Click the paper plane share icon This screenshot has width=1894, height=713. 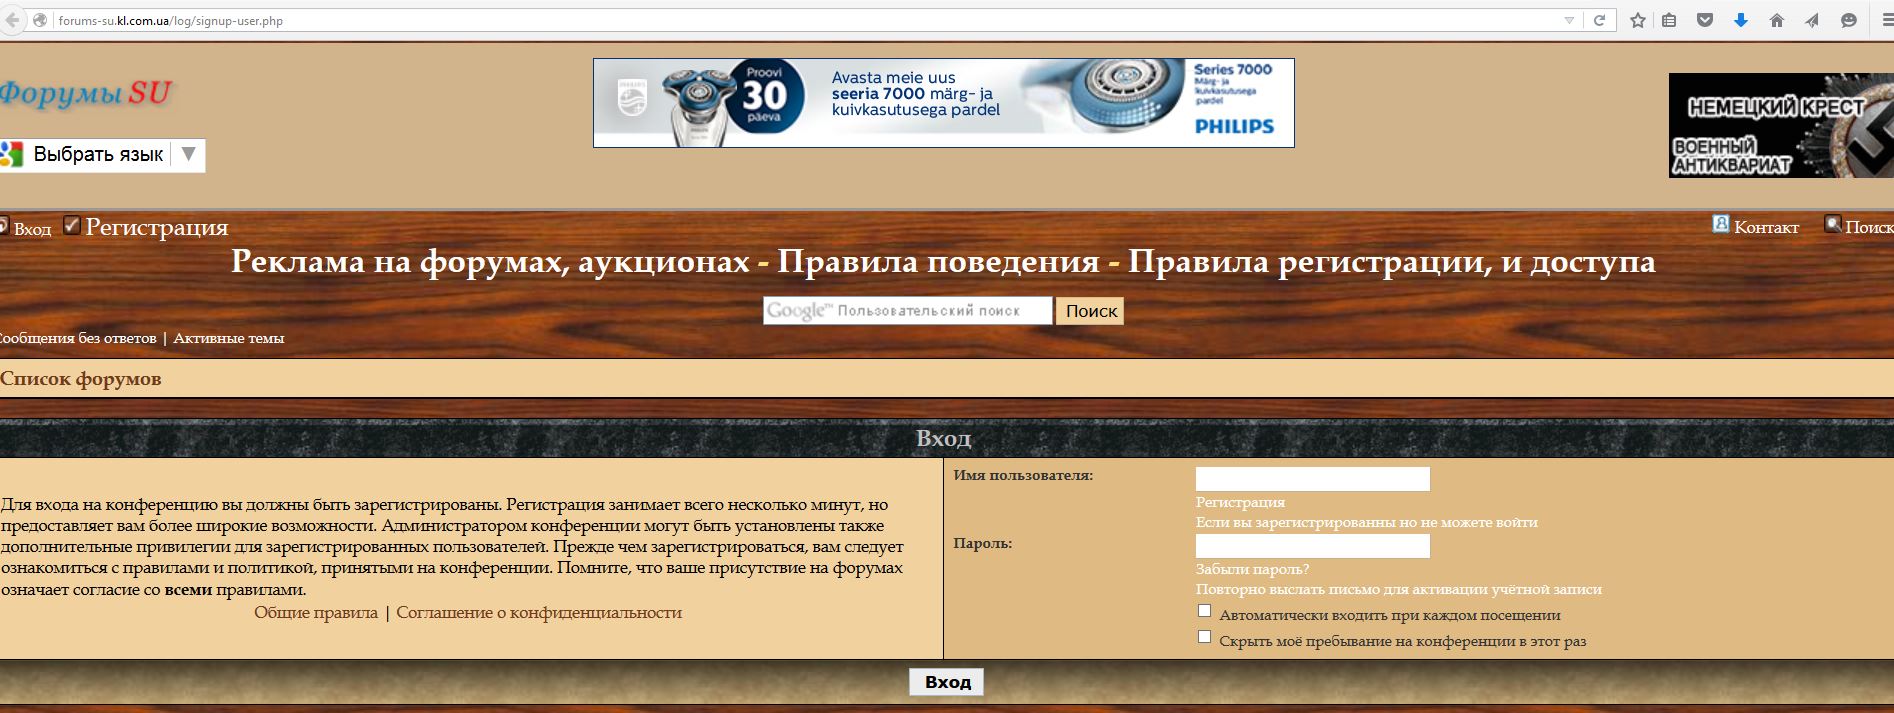click(x=1812, y=20)
